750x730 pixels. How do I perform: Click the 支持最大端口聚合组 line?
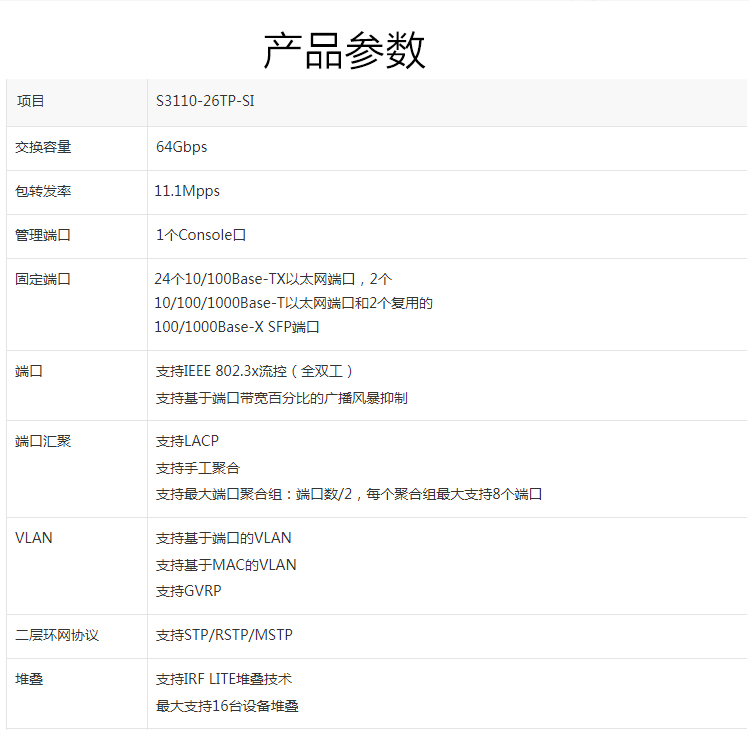coord(349,494)
